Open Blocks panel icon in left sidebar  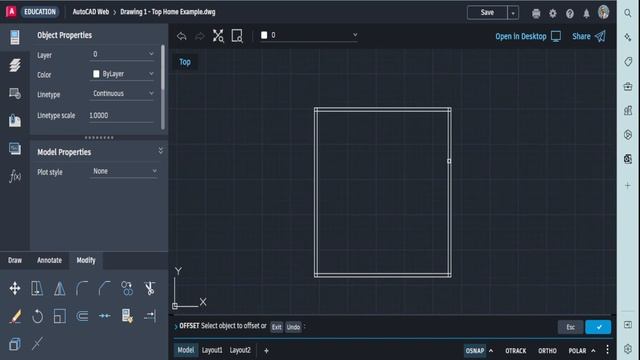click(15, 93)
